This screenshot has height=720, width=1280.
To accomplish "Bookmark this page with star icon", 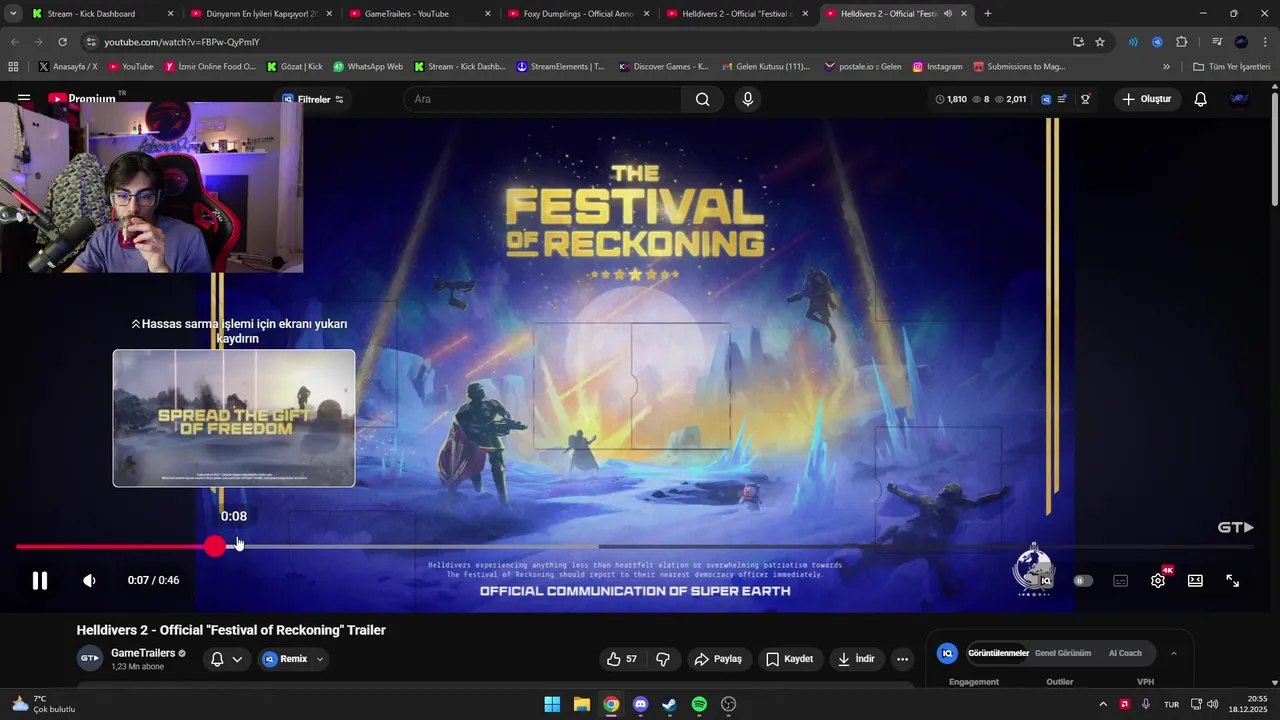I will click(1100, 42).
